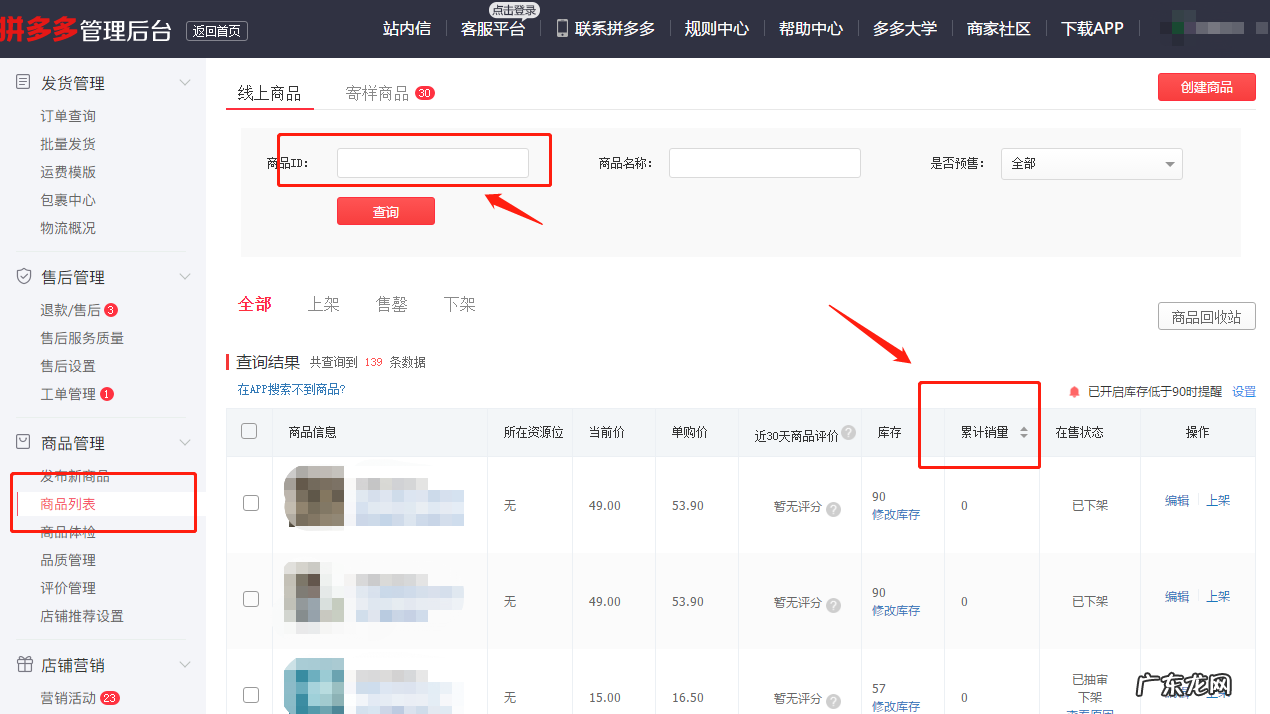The height and width of the screenshot is (714, 1270).
Task: Toggle the select-all checkbox in table header
Action: (250, 431)
